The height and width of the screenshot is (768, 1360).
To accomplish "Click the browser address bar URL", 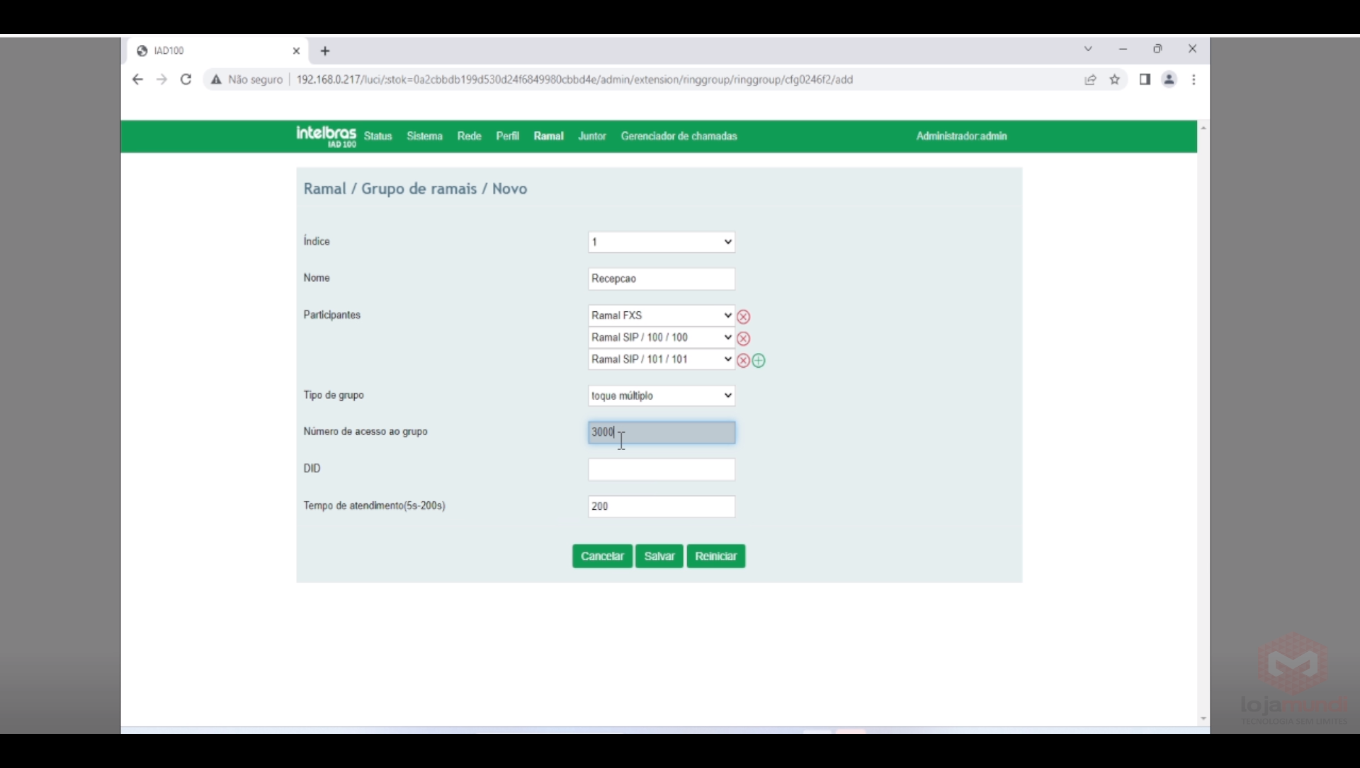I will [x=575, y=79].
